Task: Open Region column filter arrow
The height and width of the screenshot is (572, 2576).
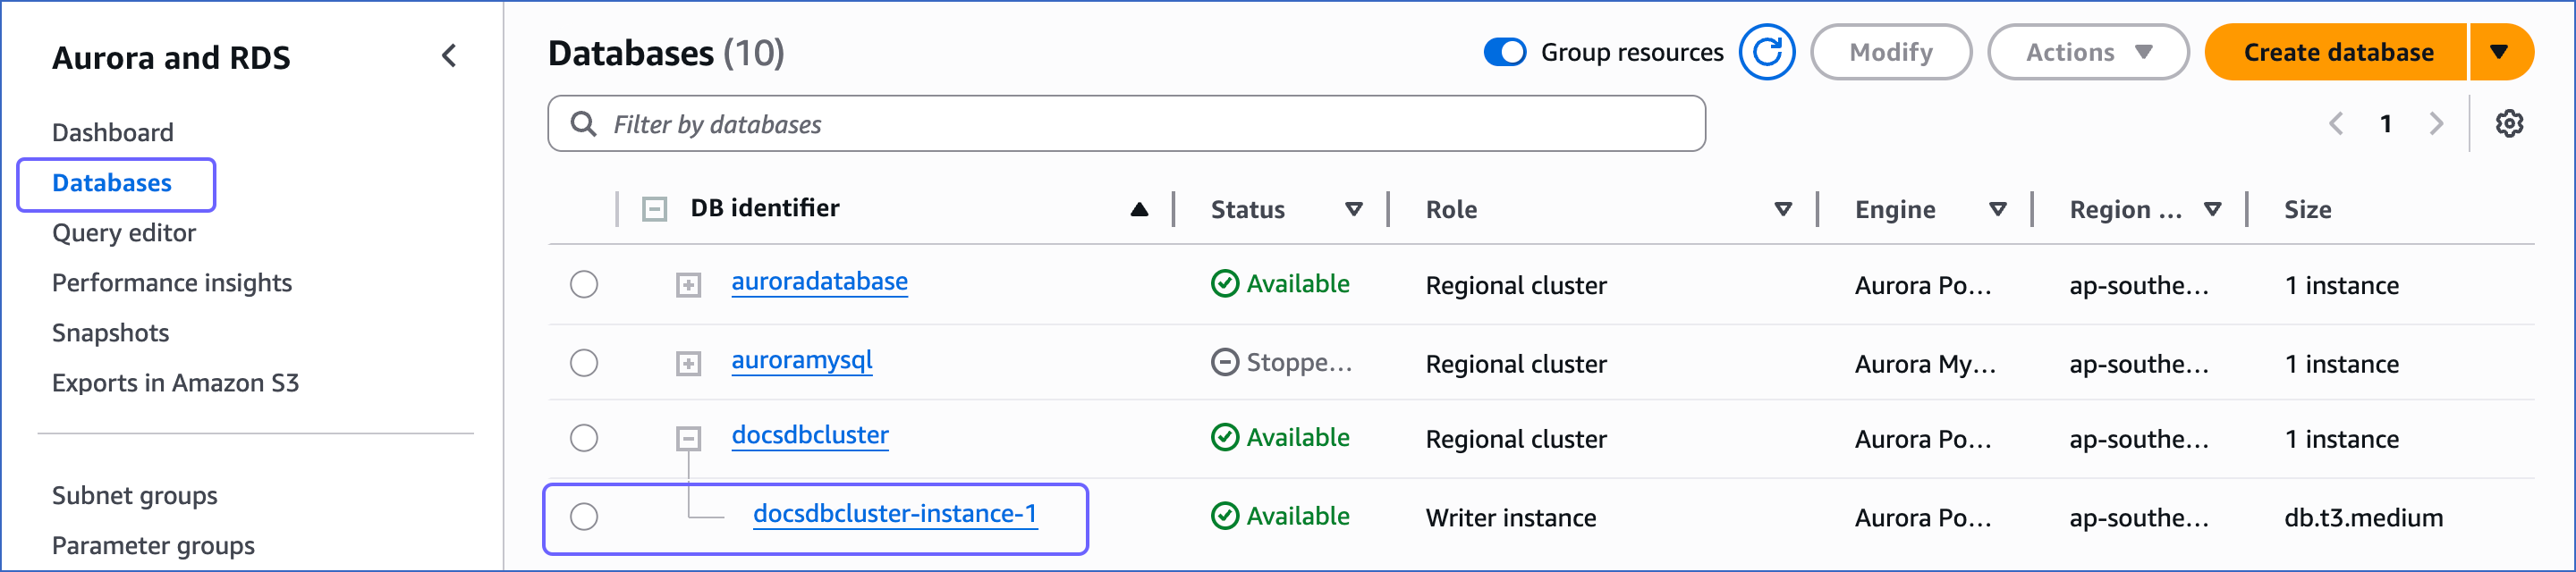Action: (2213, 209)
